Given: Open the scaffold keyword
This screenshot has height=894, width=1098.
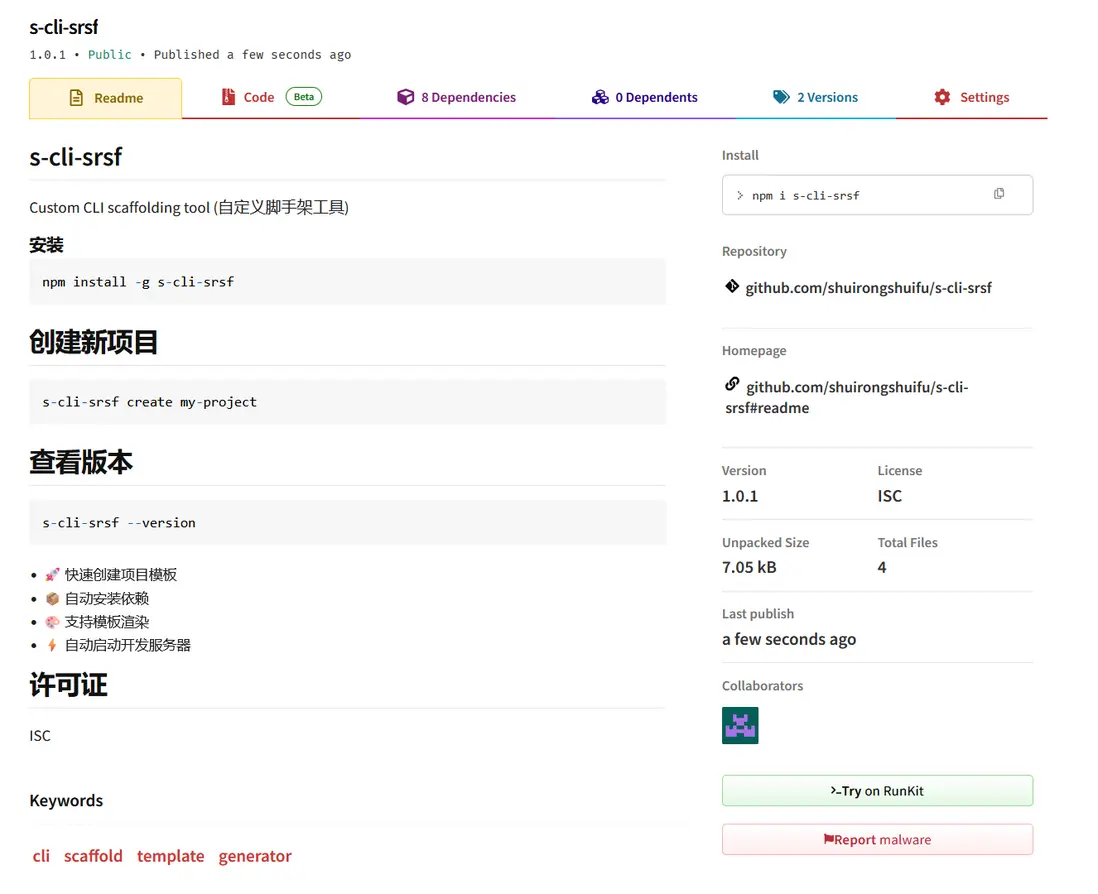Looking at the screenshot, I should pos(93,856).
